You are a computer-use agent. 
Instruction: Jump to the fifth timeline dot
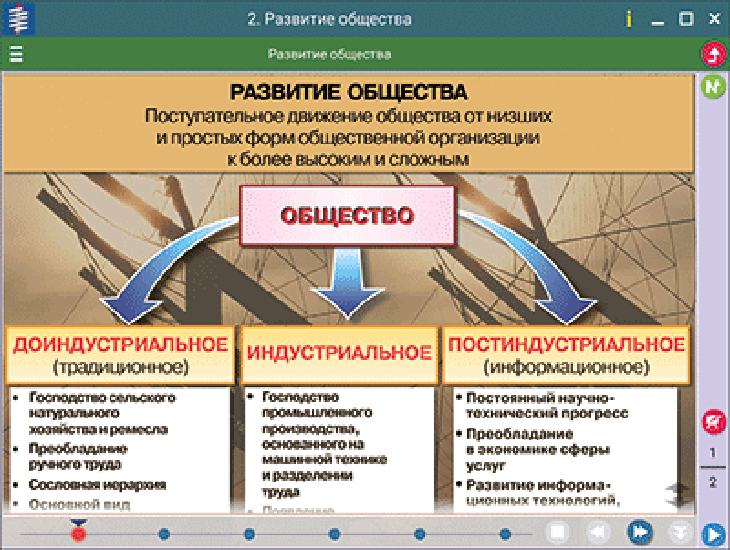coord(420,534)
